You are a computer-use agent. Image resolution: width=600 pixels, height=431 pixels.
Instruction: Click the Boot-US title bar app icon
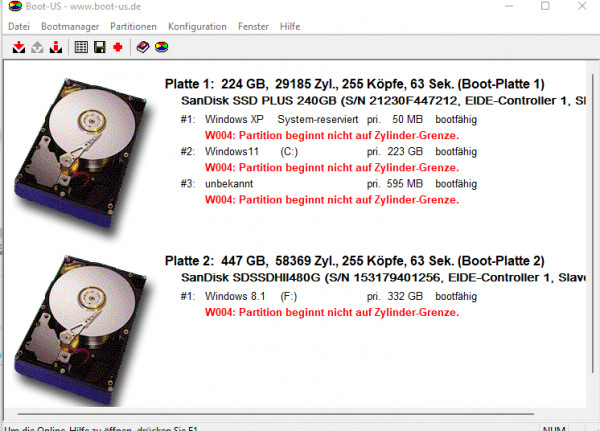(x=15, y=6)
